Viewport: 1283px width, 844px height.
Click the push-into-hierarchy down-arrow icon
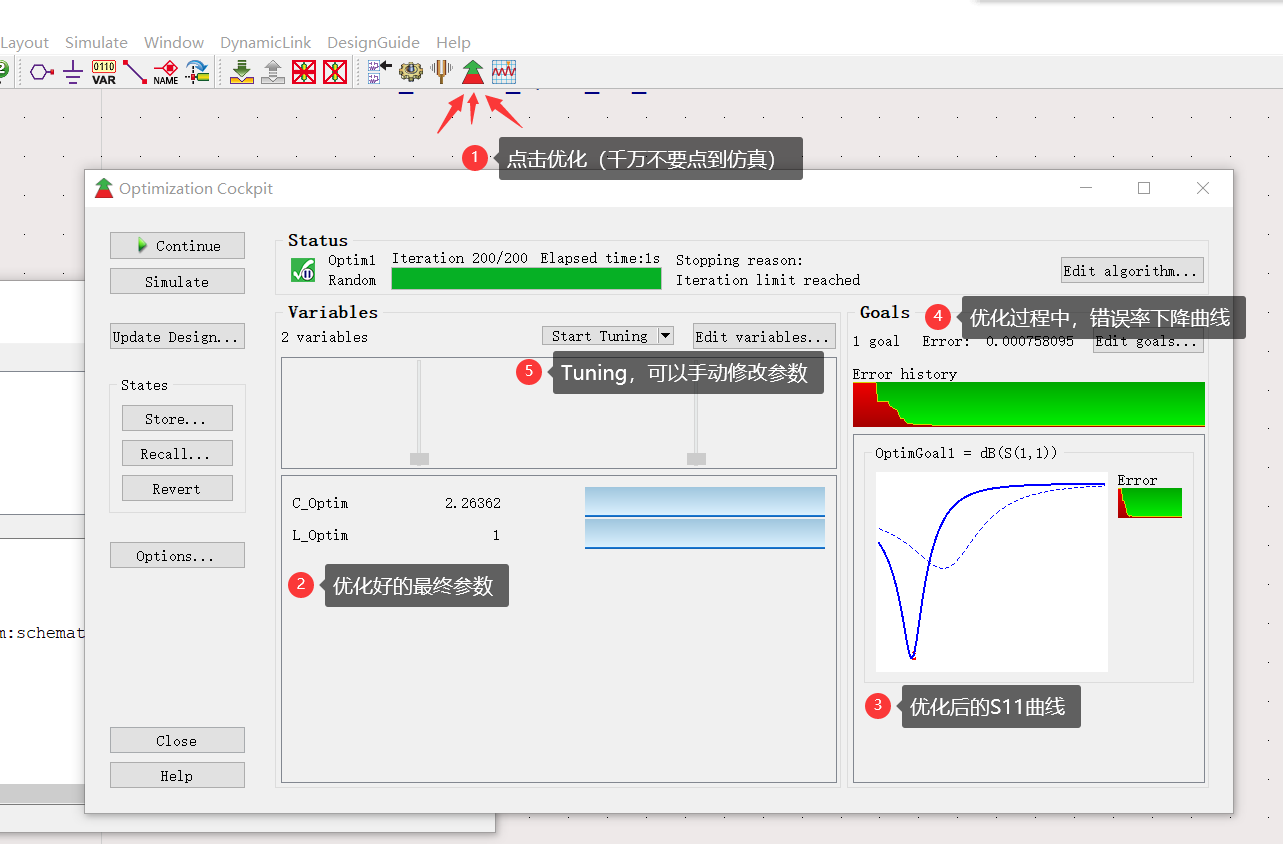coord(241,71)
